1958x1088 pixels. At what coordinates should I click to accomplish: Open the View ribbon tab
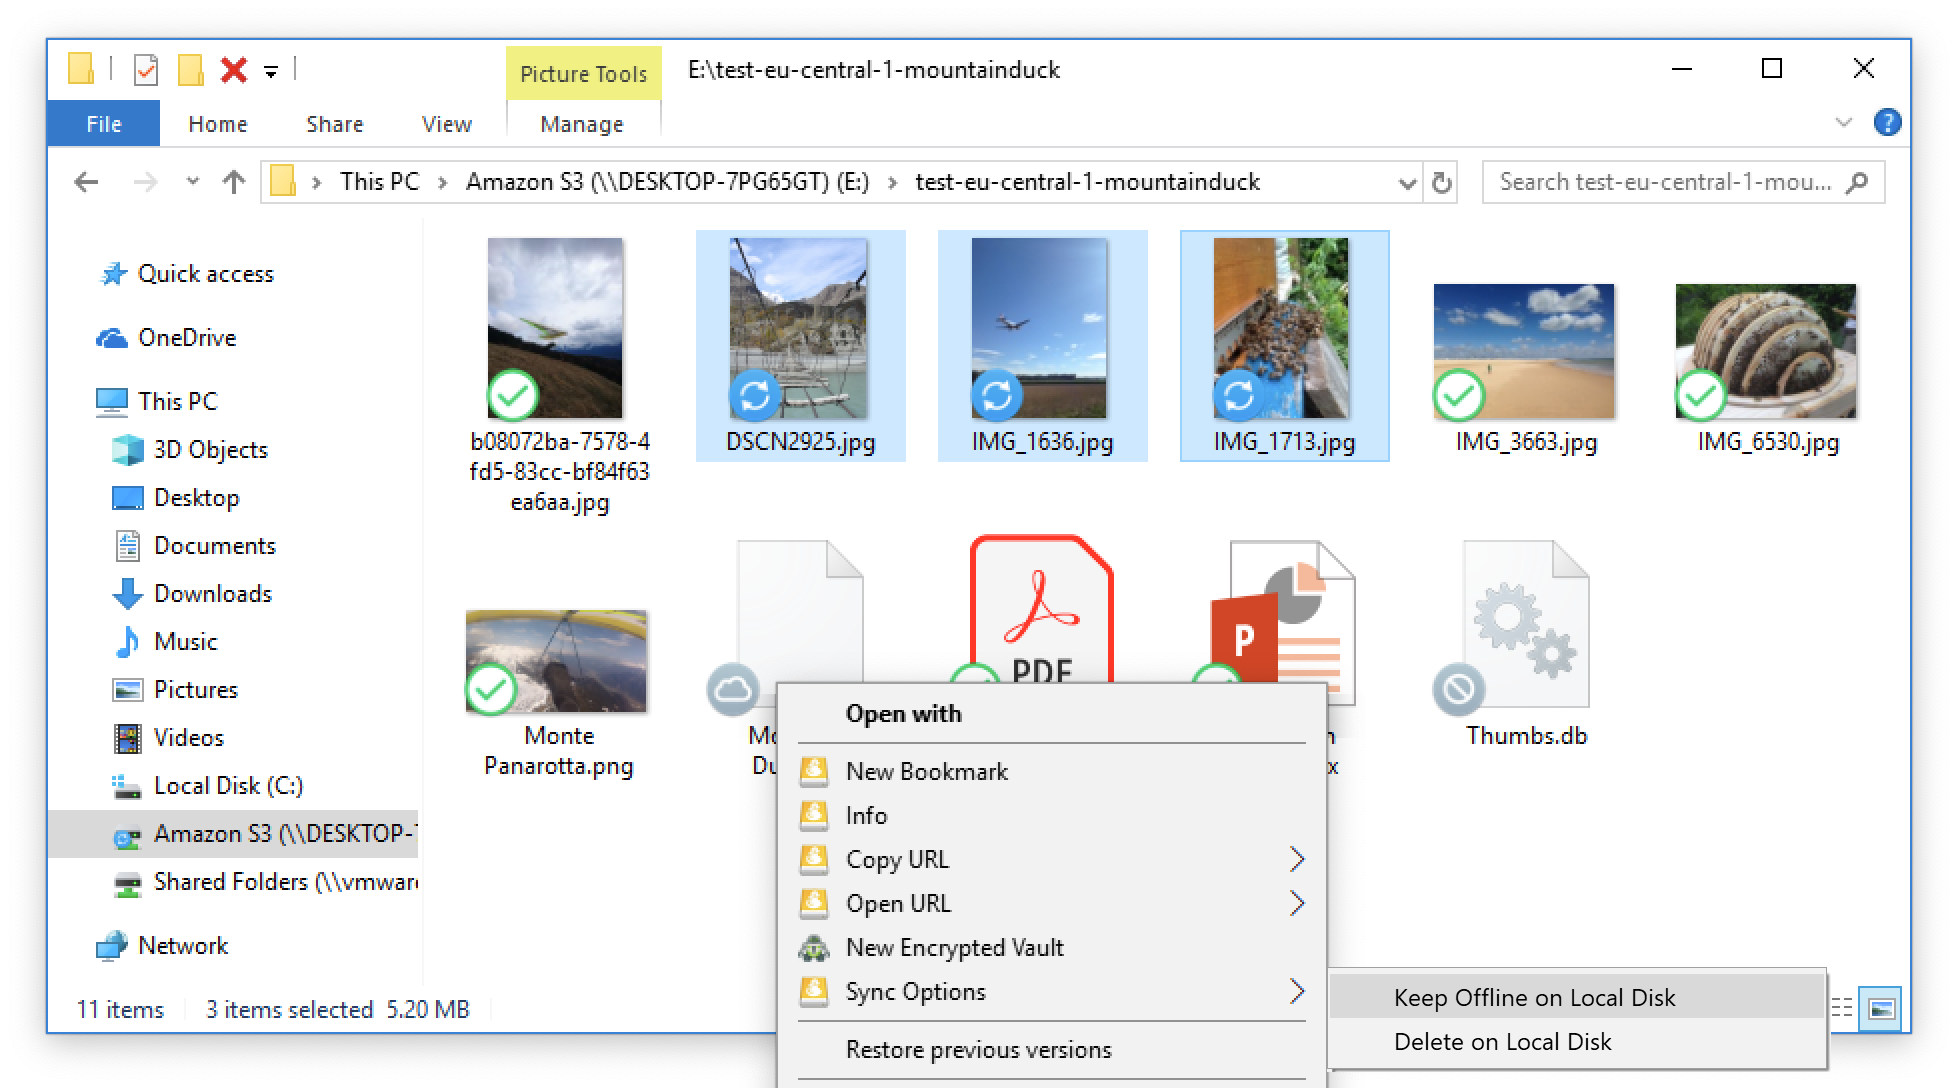tap(446, 124)
